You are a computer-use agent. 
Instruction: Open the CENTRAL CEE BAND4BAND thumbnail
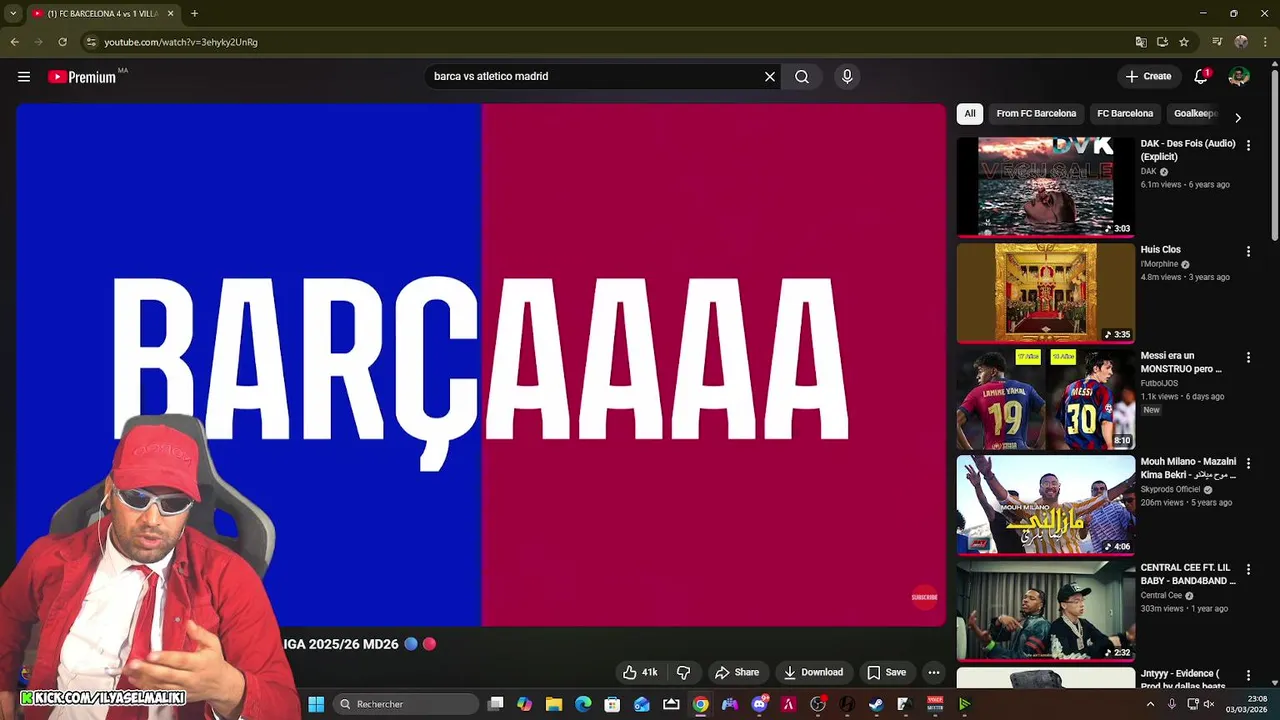[1045, 611]
